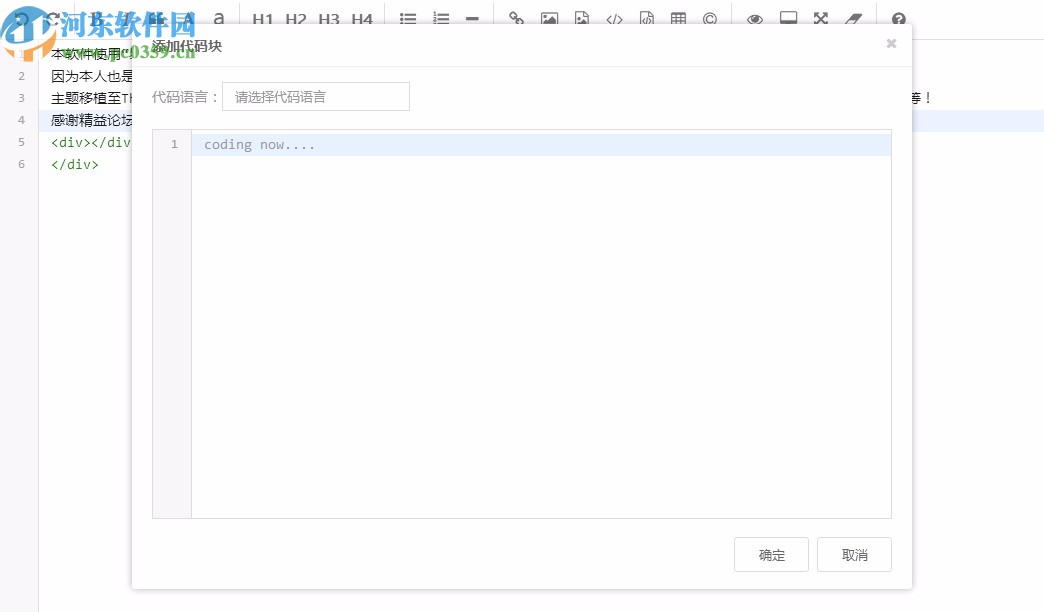Click line number 2 in the background editor gutter

pyautogui.click(x=21, y=76)
